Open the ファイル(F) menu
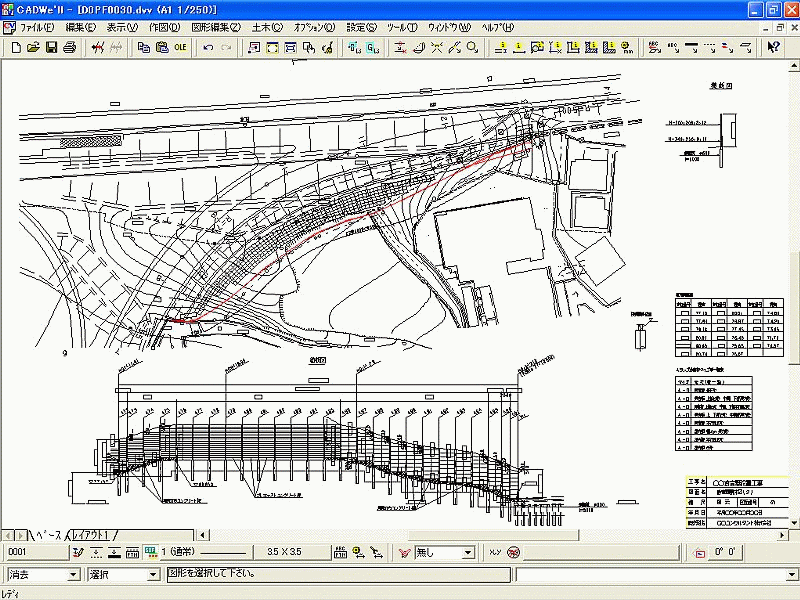 [37, 27]
